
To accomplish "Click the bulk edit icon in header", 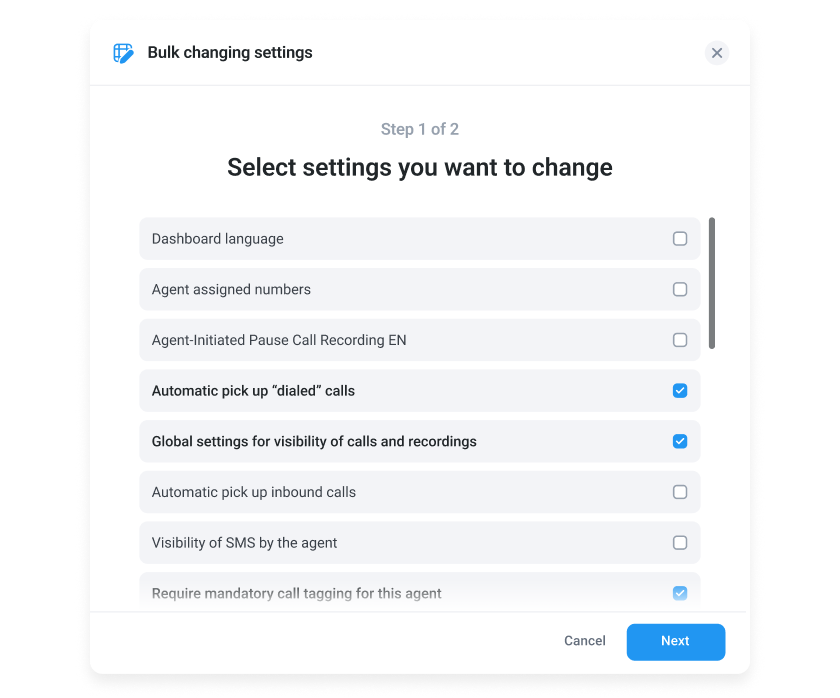I will pyautogui.click(x=123, y=53).
